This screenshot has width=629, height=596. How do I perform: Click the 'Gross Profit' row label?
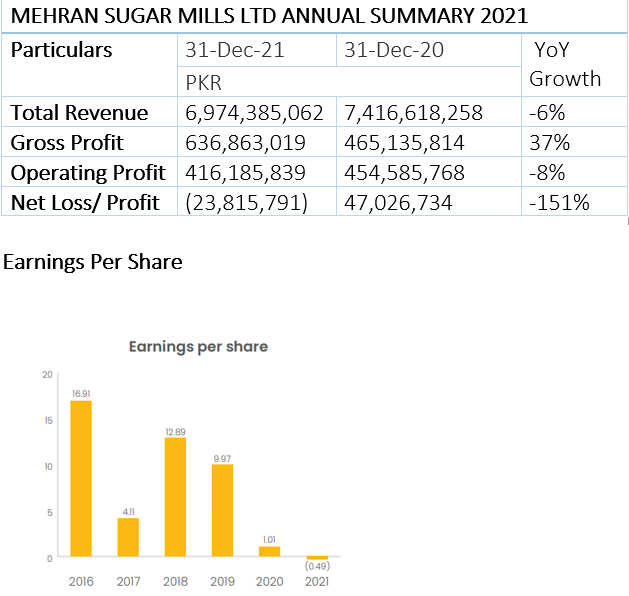67,142
